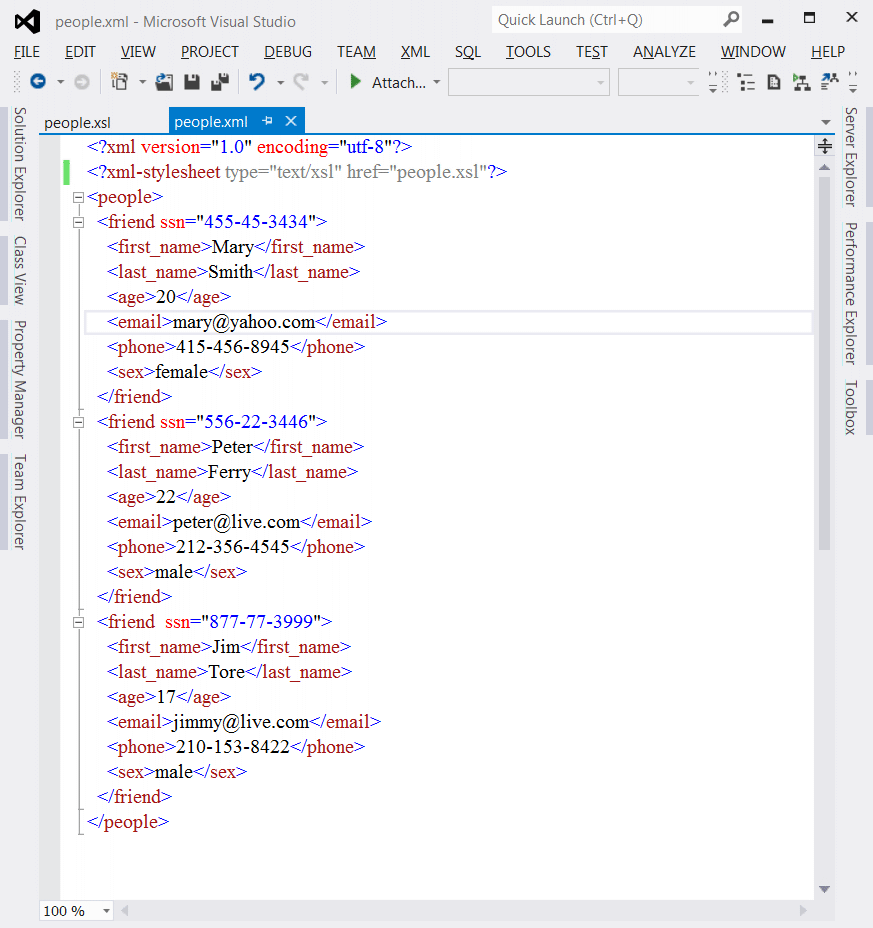Click the Navigate Forward arrow icon

(x=82, y=82)
